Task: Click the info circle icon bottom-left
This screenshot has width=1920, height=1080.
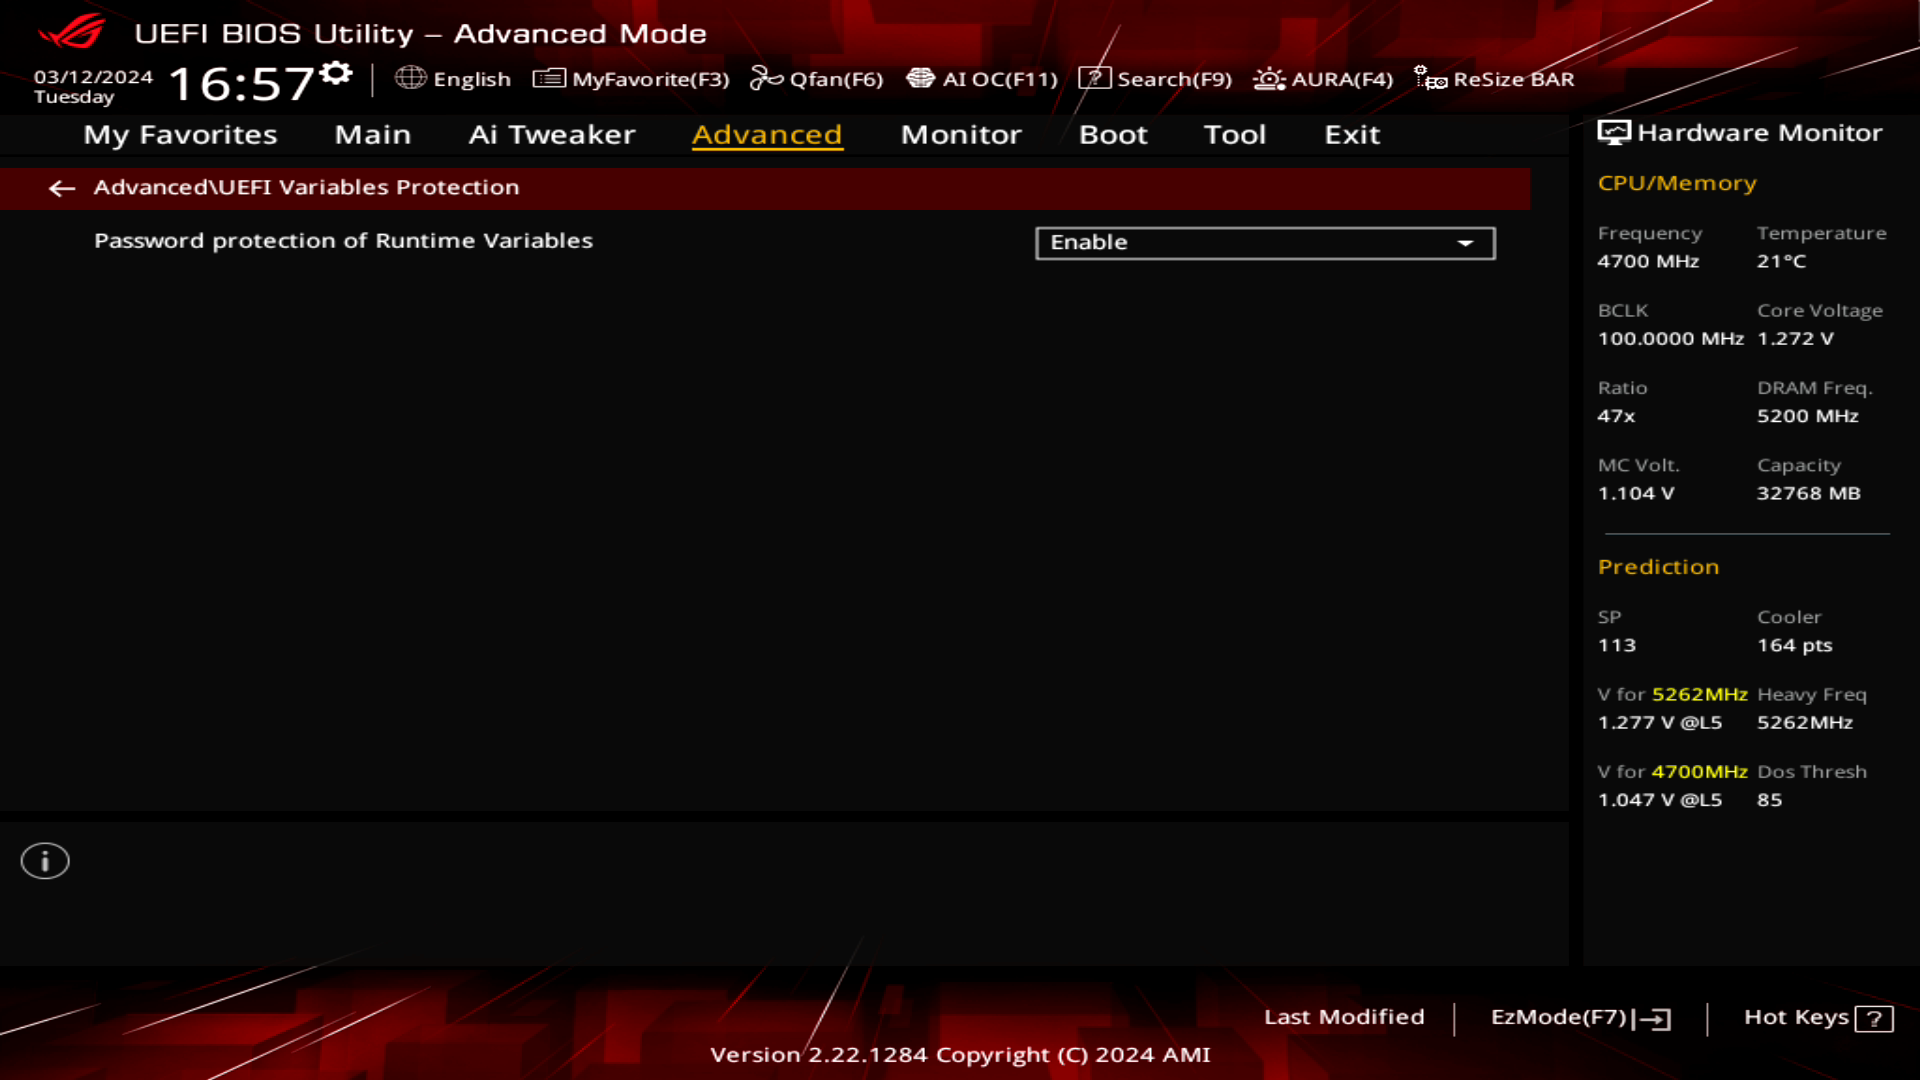Action: tap(44, 861)
